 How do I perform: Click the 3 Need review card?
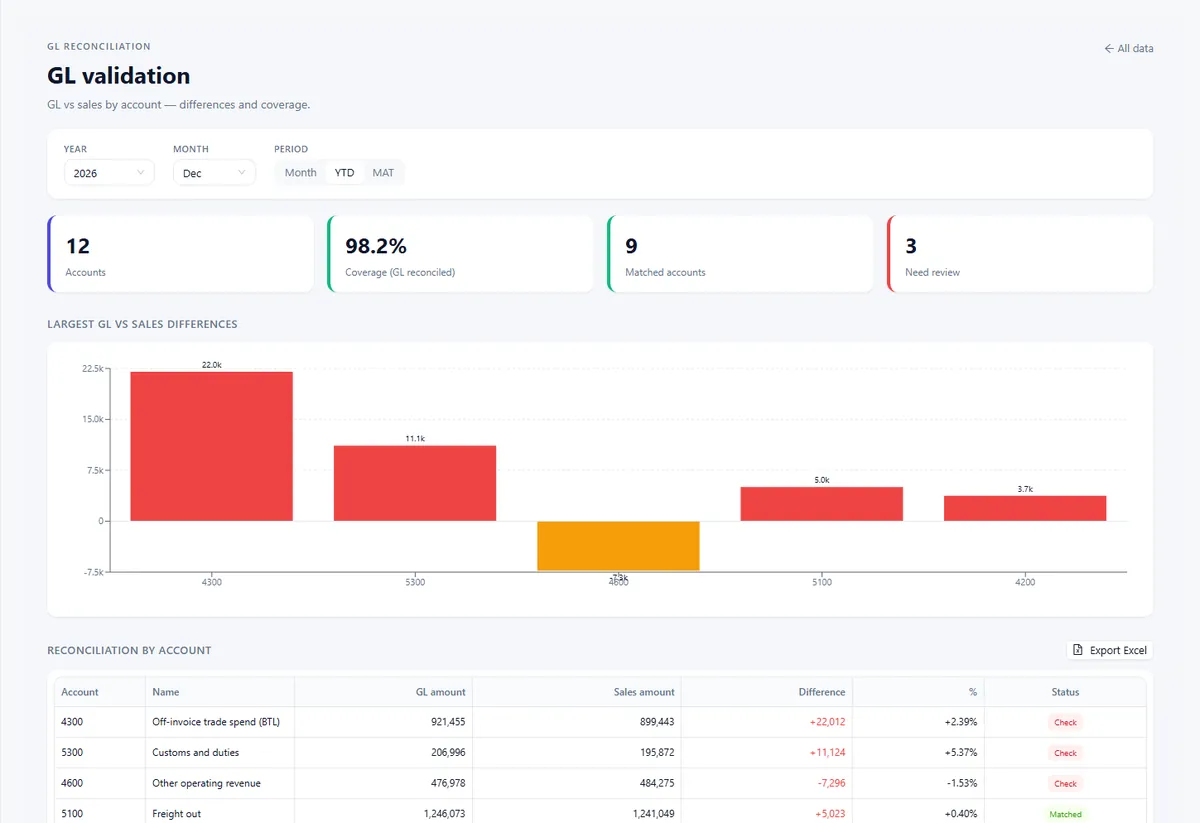(1020, 254)
